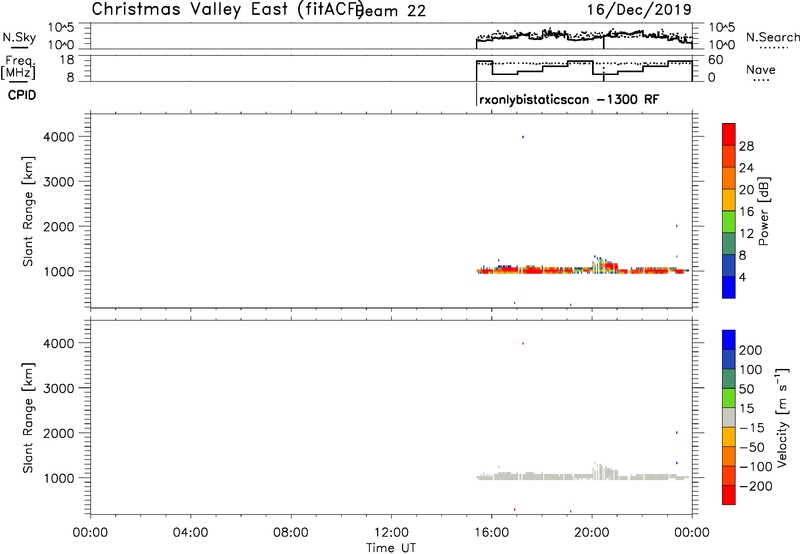Click the blue bottom segment of Power colorbar
The height and width of the screenshot is (554, 800).
coord(729,287)
